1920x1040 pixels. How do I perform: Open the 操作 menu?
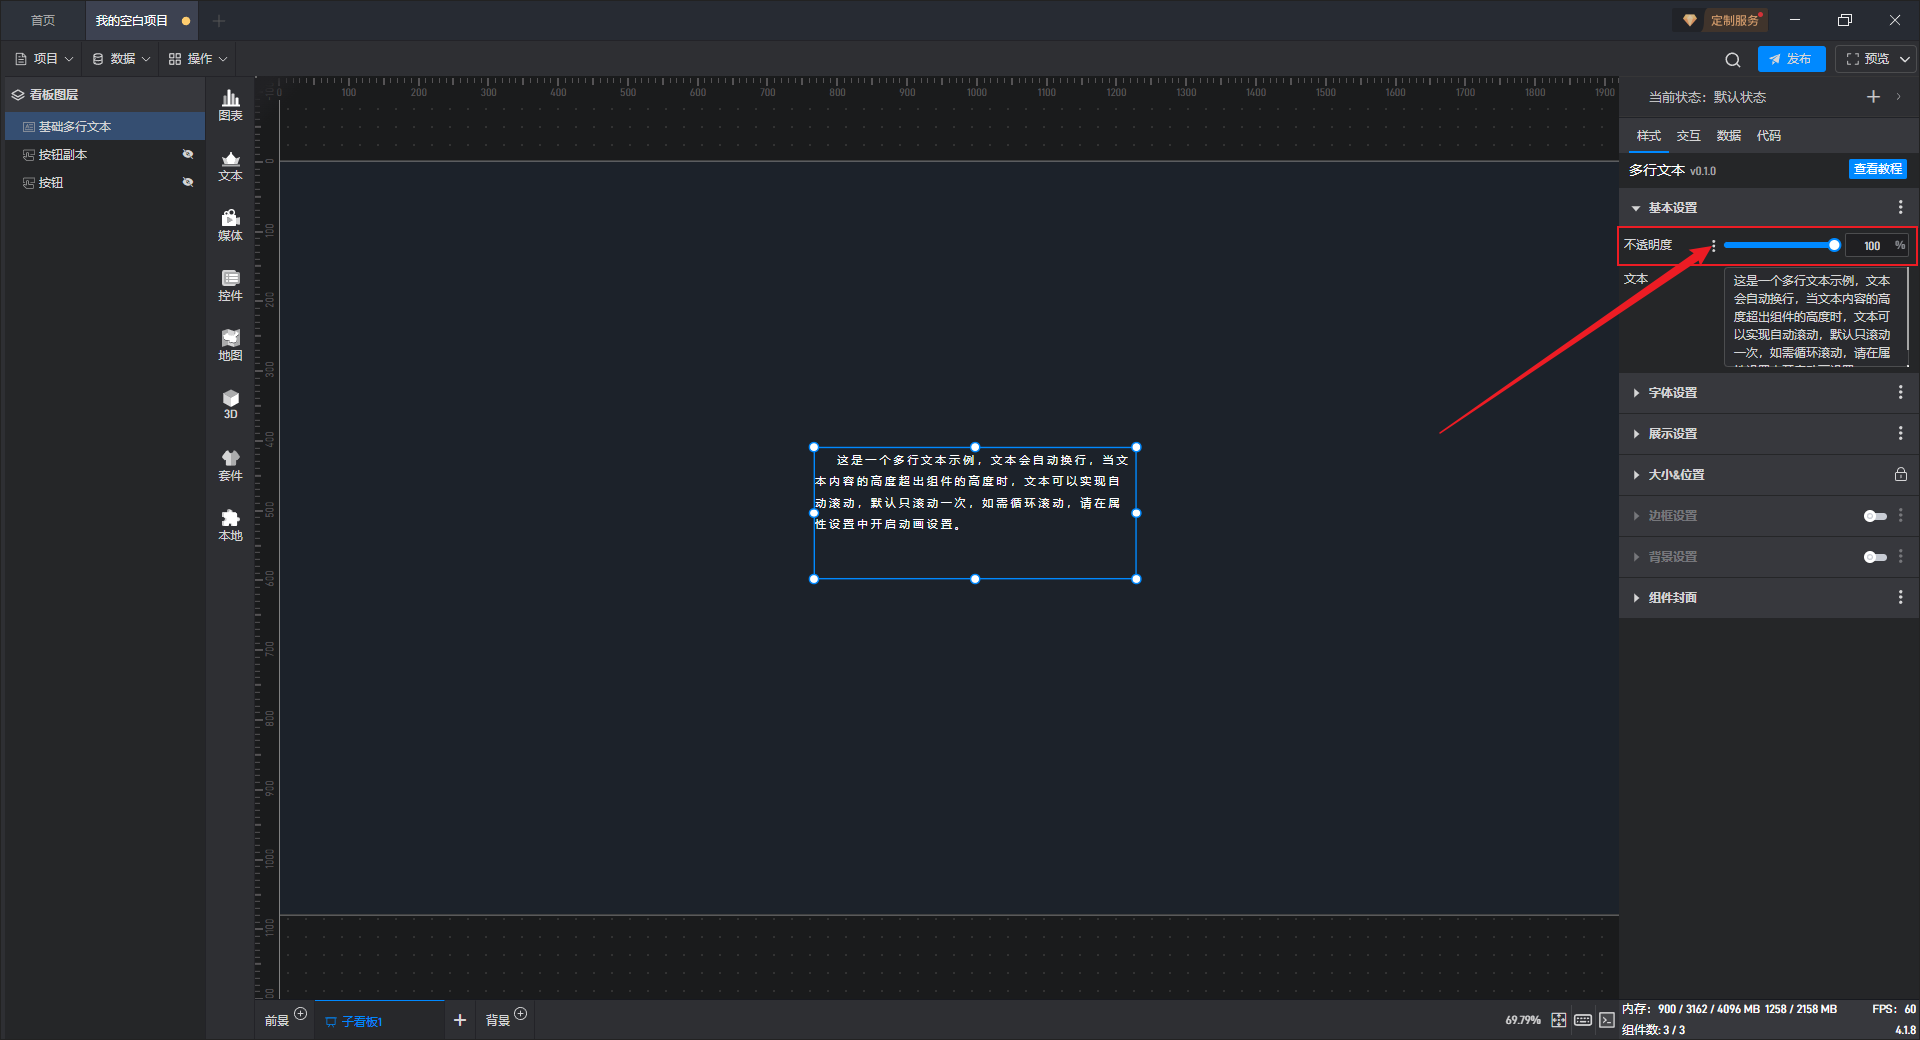click(198, 59)
